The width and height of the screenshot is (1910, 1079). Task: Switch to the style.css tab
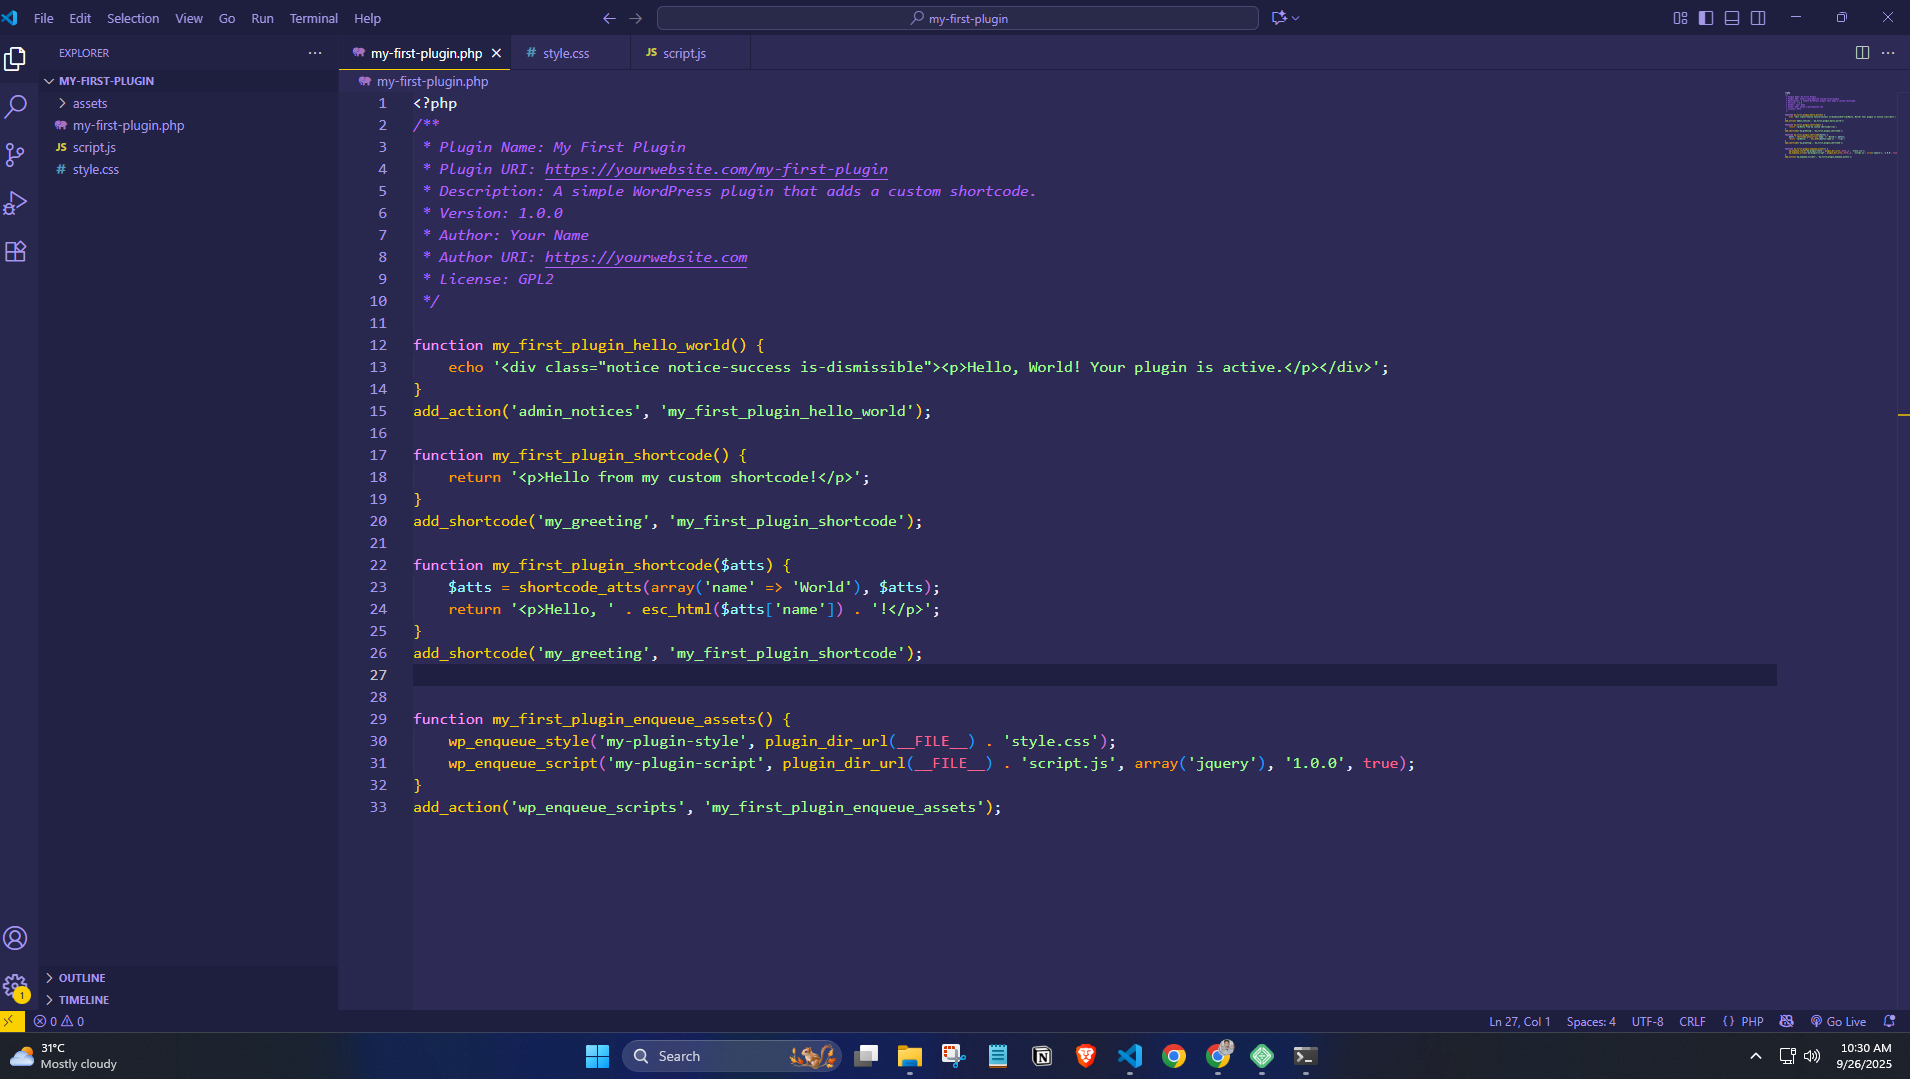[566, 53]
